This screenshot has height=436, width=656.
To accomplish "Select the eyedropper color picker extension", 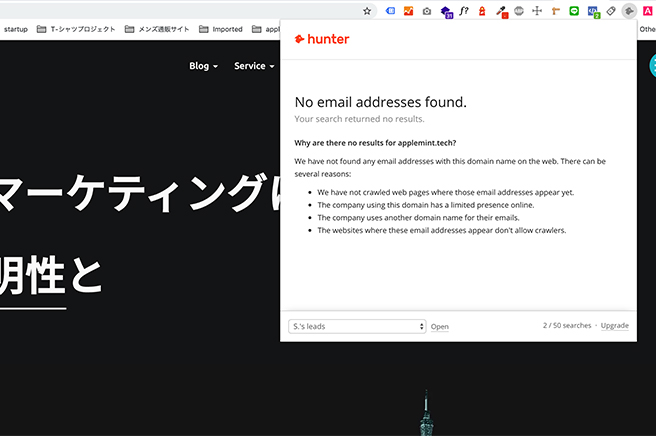I will click(x=501, y=12).
